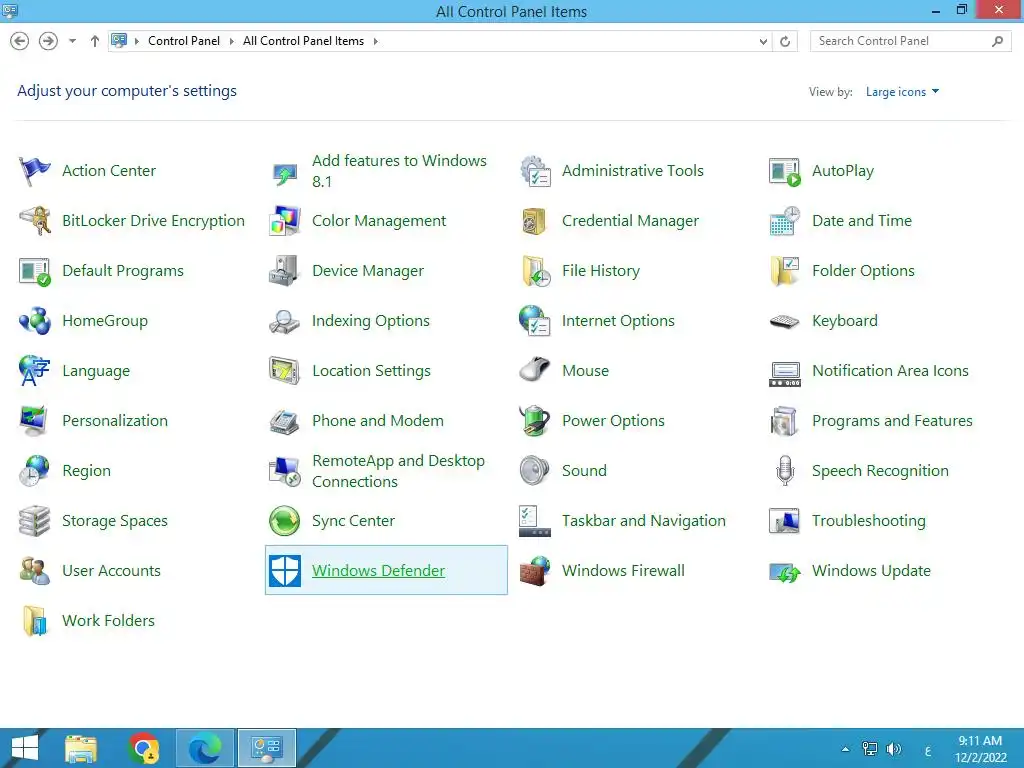Open the Action Center flag icon
The height and width of the screenshot is (768, 1024).
pos(35,171)
